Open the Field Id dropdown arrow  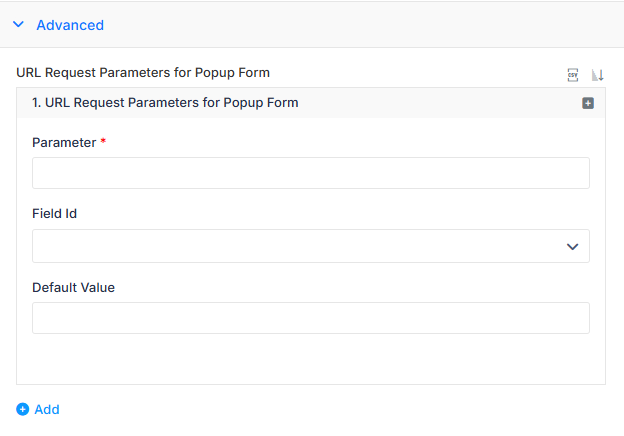pyautogui.click(x=572, y=247)
